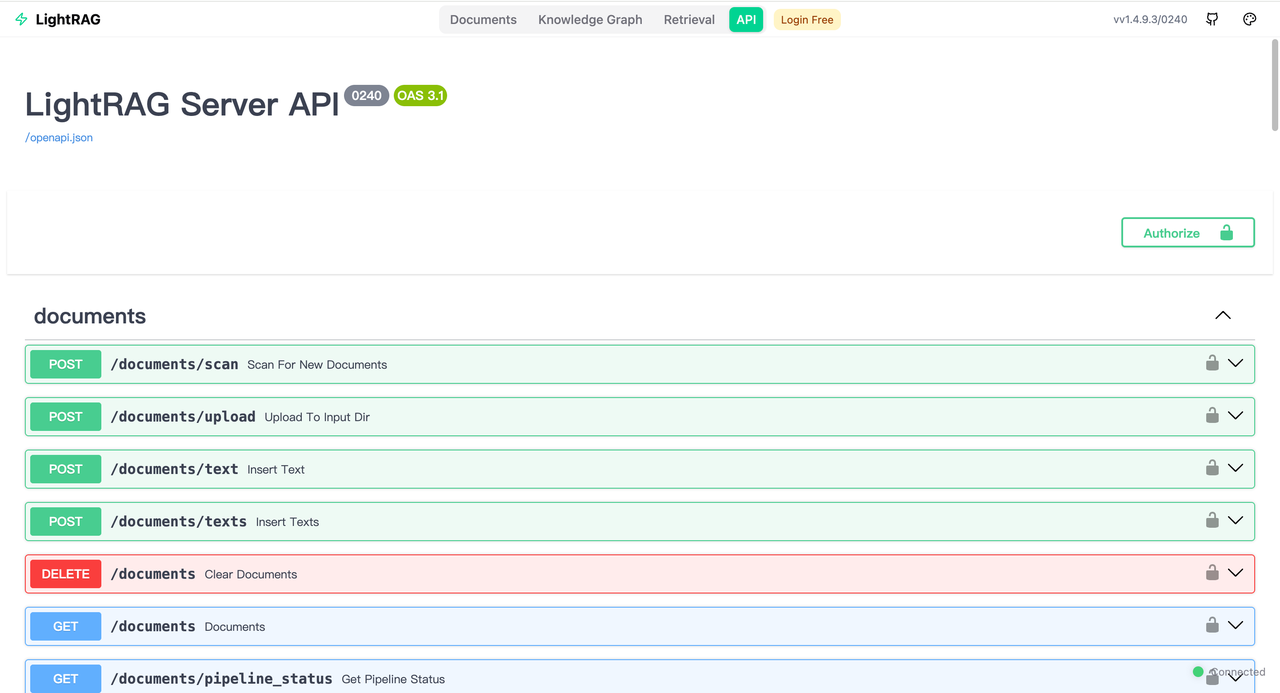Click lock icon on /documents/texts row
The image size is (1280, 693).
1212,520
